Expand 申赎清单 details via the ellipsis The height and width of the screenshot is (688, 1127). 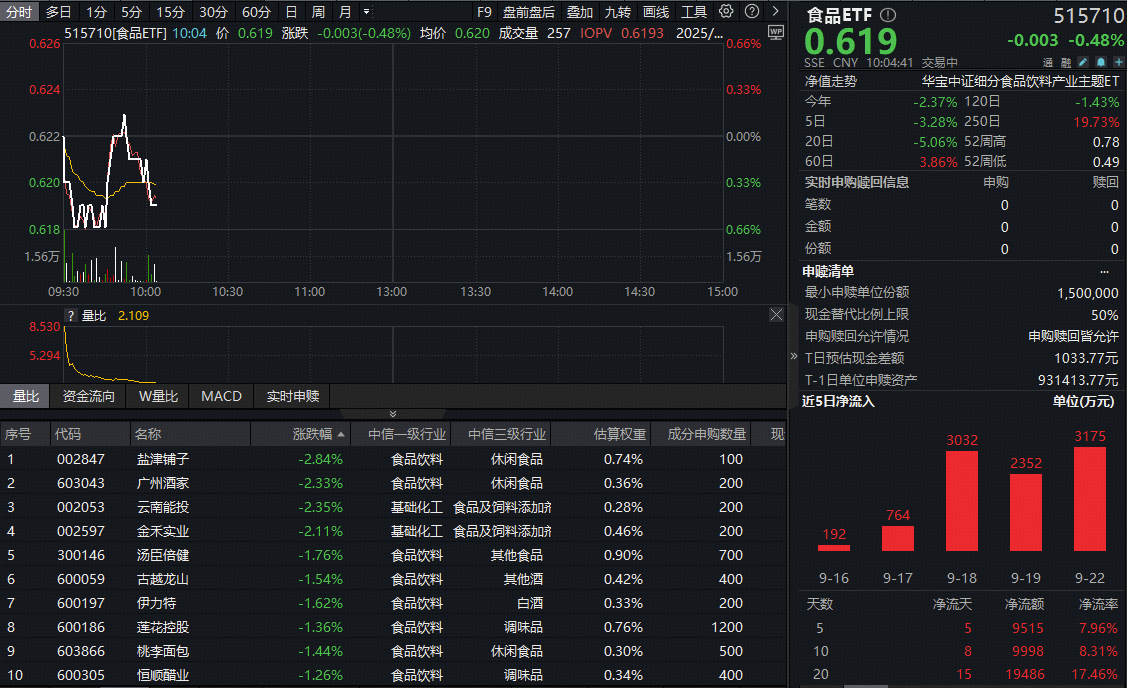1104,270
